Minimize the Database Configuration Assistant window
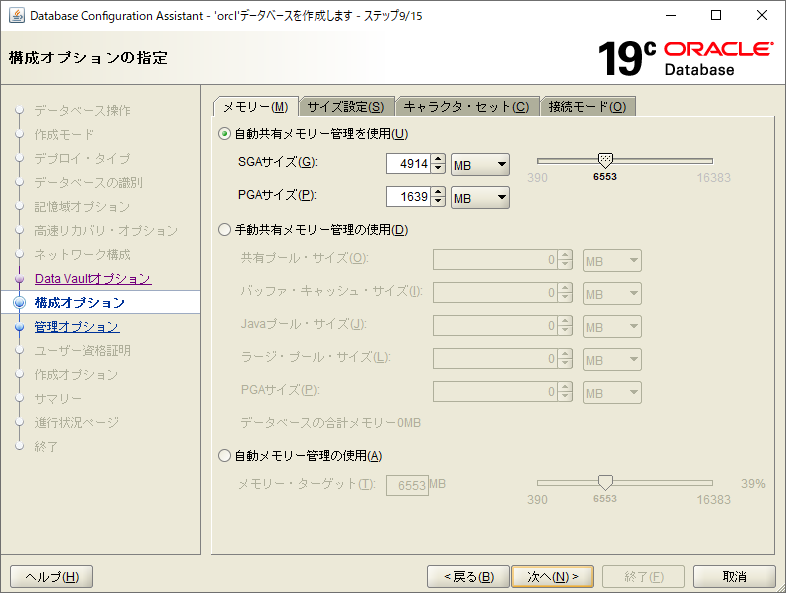Image resolution: width=786 pixels, height=593 pixels. (x=671, y=15)
